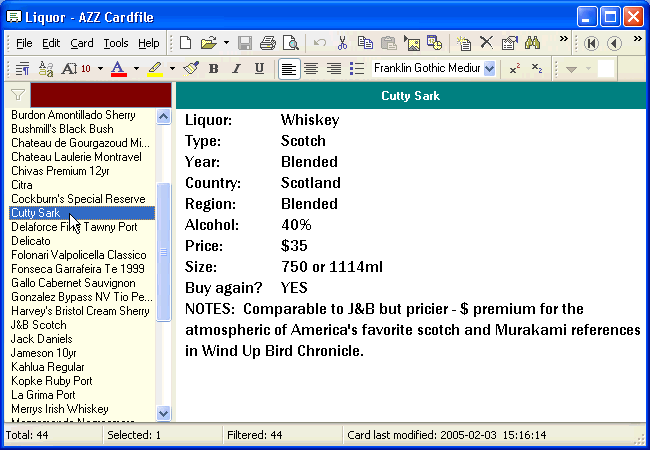Open the Help menu
Screen dimensions: 650x450
pyautogui.click(x=149, y=43)
